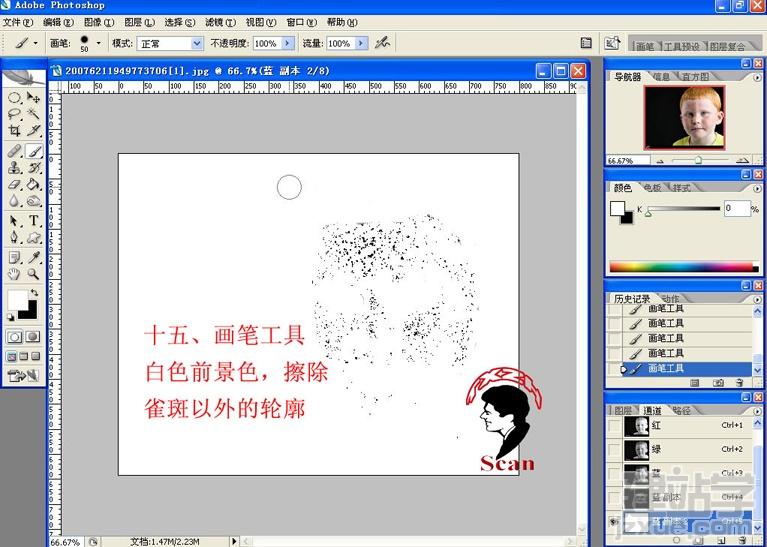This screenshot has height=547, width=767.
Task: Select the Move tool
Action: tap(33, 98)
